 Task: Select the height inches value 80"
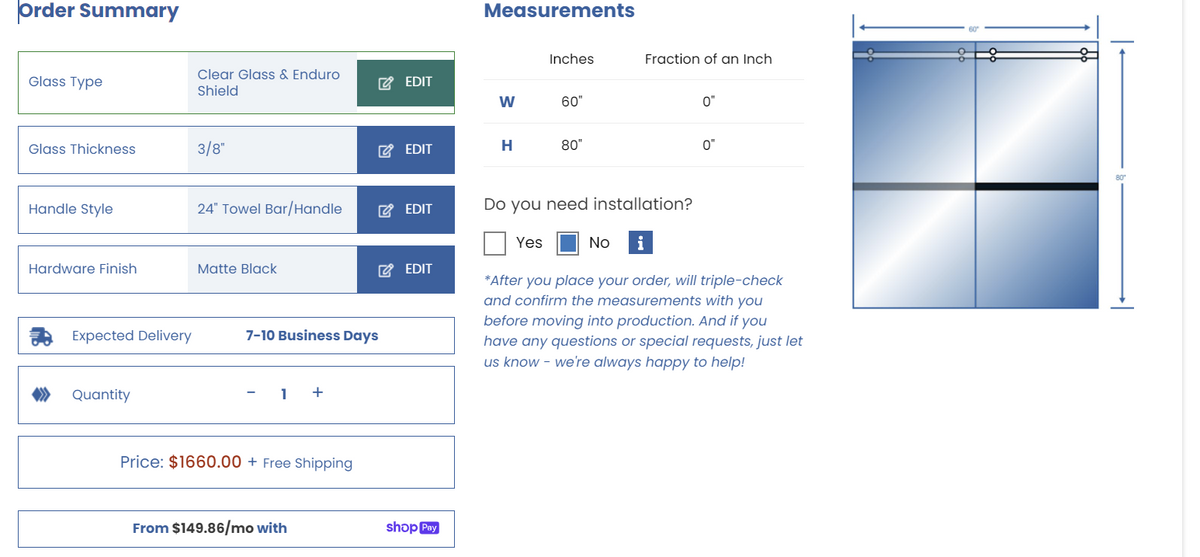pos(571,145)
